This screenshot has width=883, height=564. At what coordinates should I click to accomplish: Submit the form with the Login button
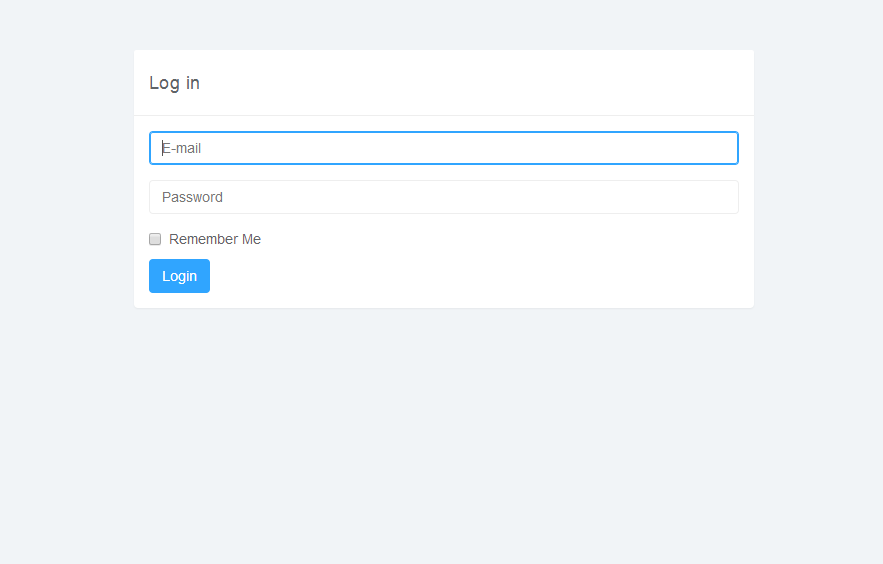click(x=179, y=276)
